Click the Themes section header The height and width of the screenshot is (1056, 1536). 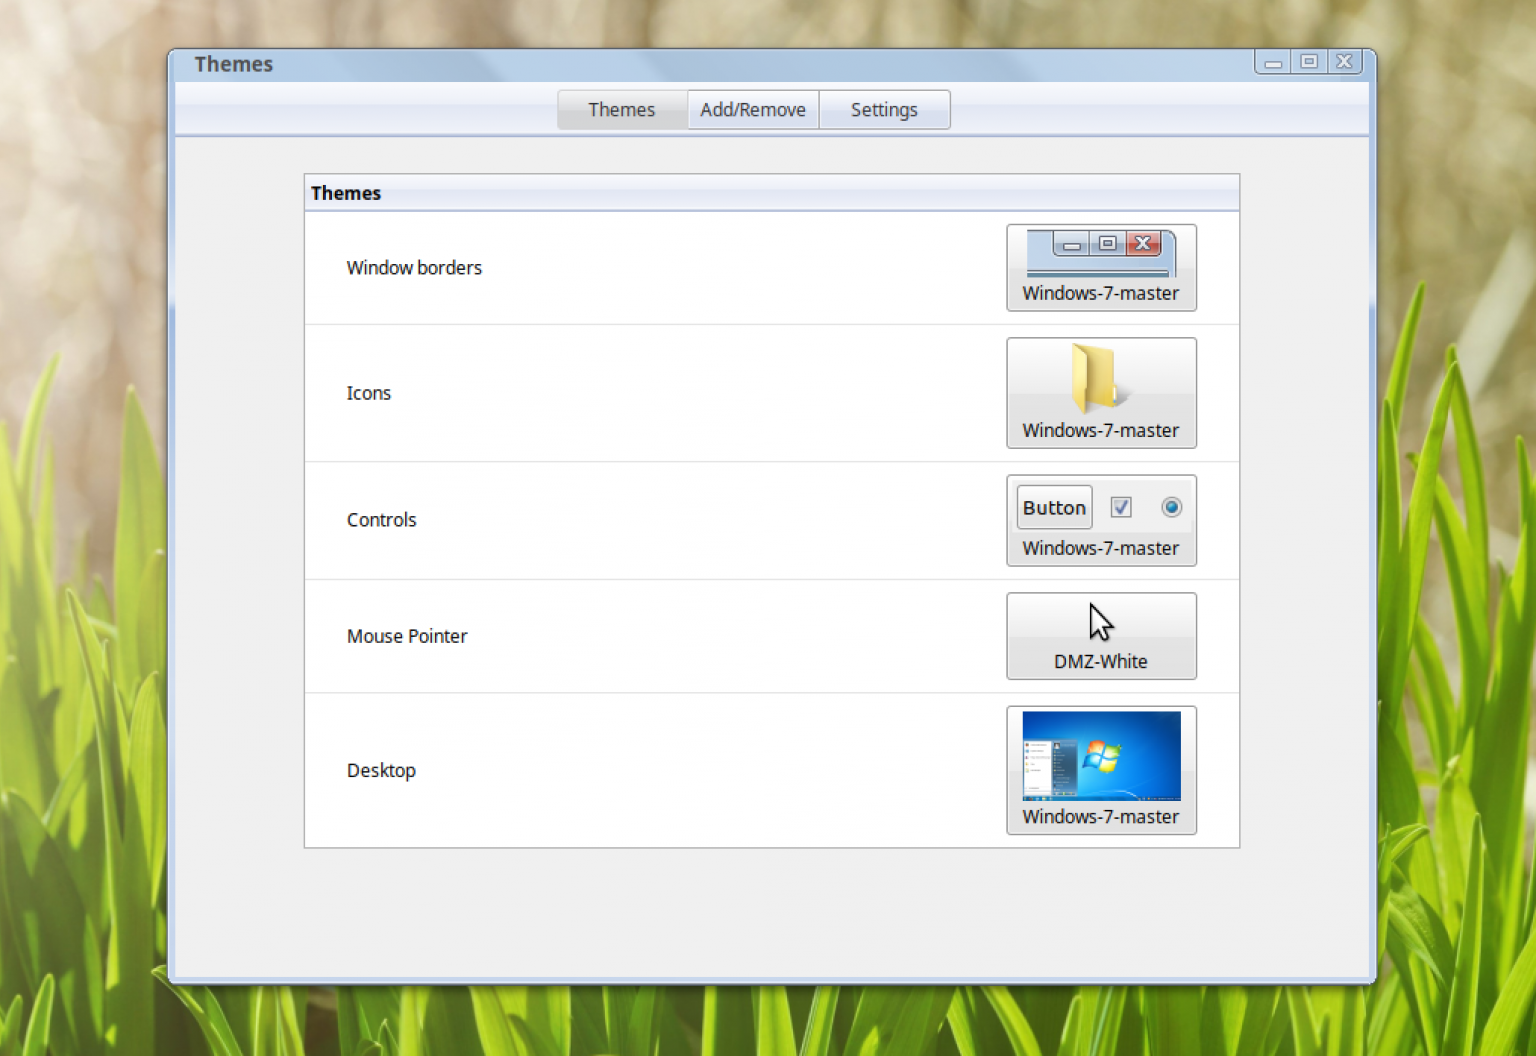[345, 192]
